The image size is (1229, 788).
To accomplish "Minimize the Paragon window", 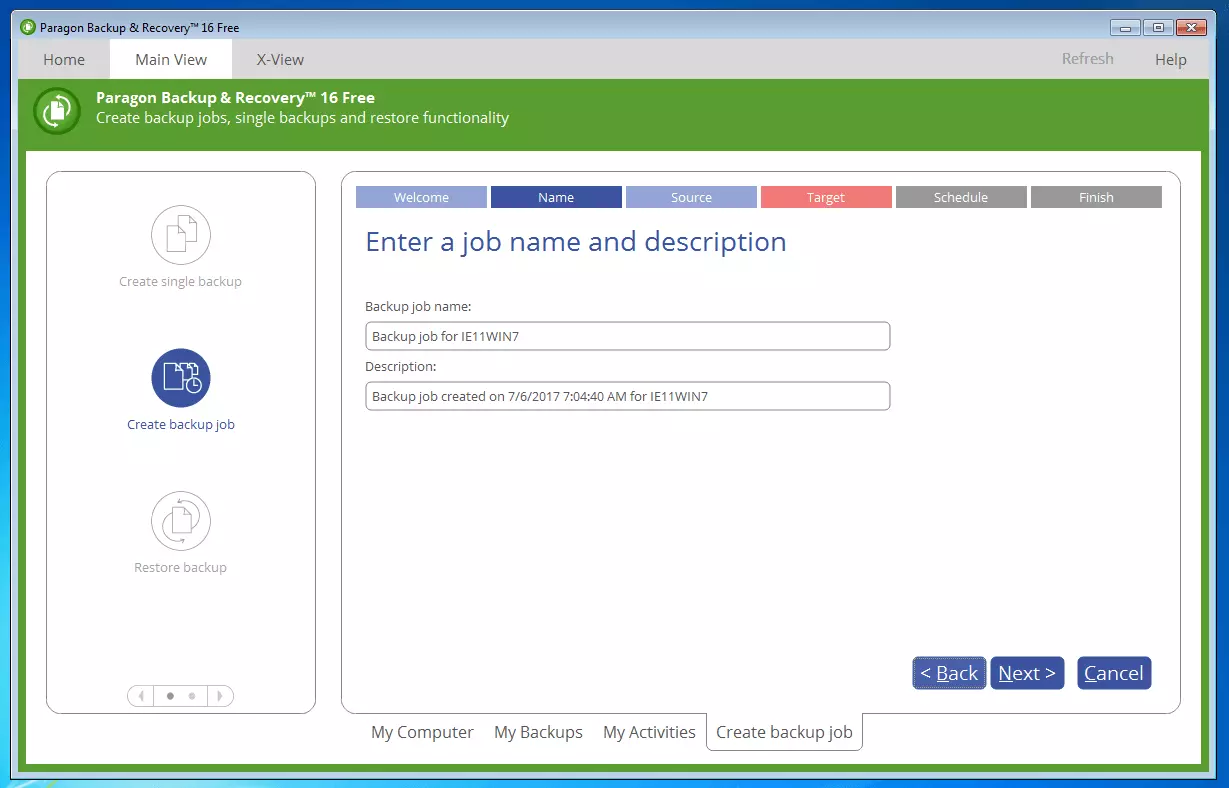I will [x=1125, y=27].
